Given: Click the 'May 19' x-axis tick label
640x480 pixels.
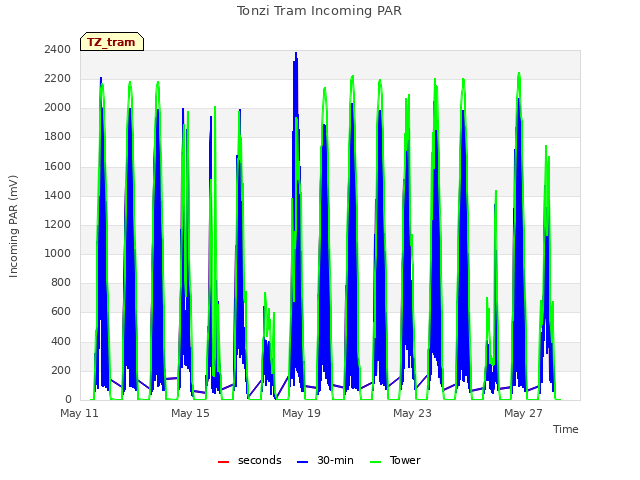Looking at the screenshot, I should 301,413.
